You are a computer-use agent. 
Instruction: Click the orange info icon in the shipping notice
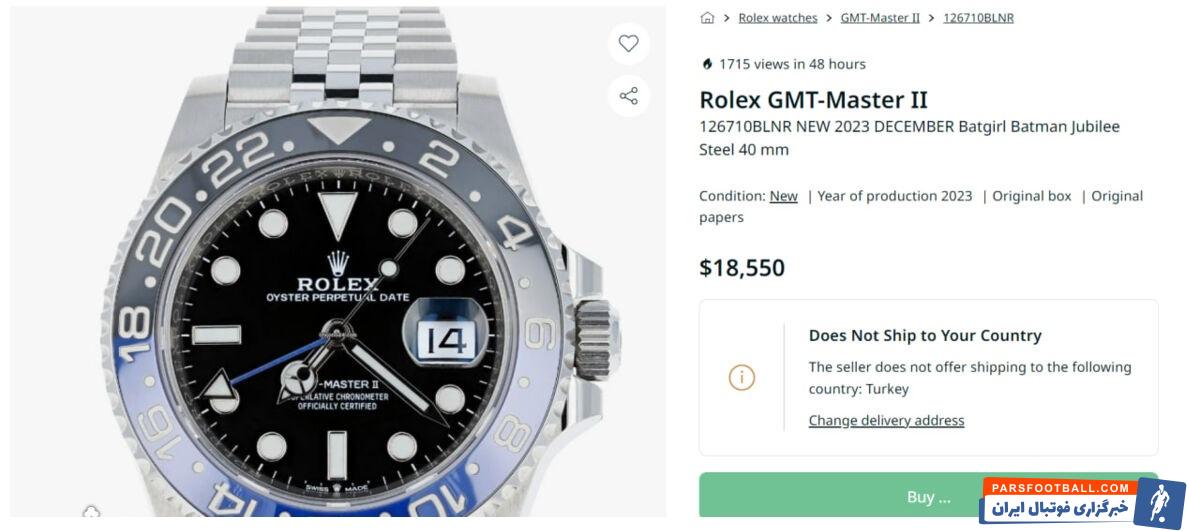[742, 378]
